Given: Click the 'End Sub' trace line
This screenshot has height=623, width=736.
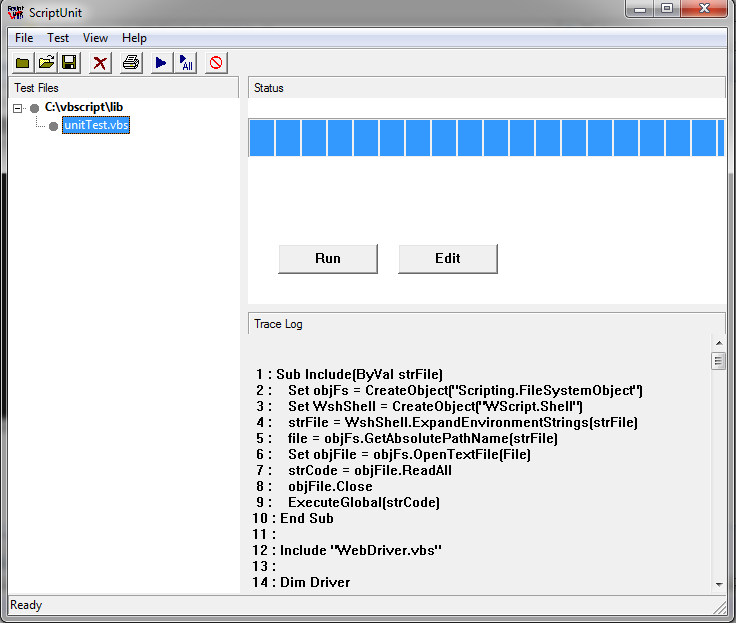Looking at the screenshot, I should tap(293, 518).
